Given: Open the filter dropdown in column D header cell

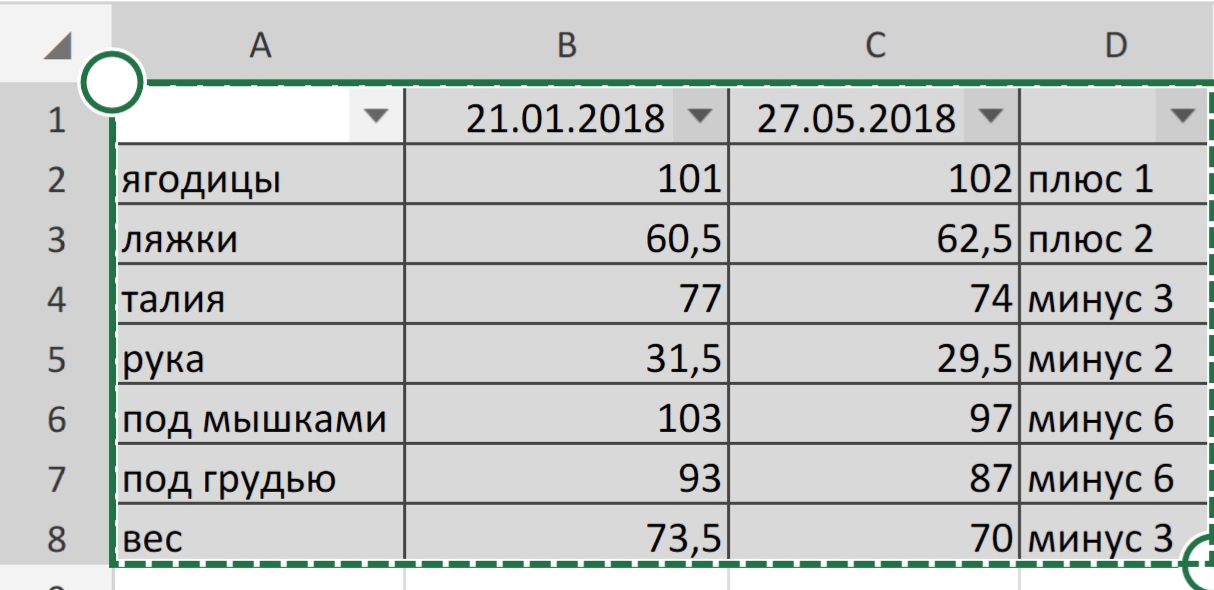Looking at the screenshot, I should click(x=1182, y=118).
